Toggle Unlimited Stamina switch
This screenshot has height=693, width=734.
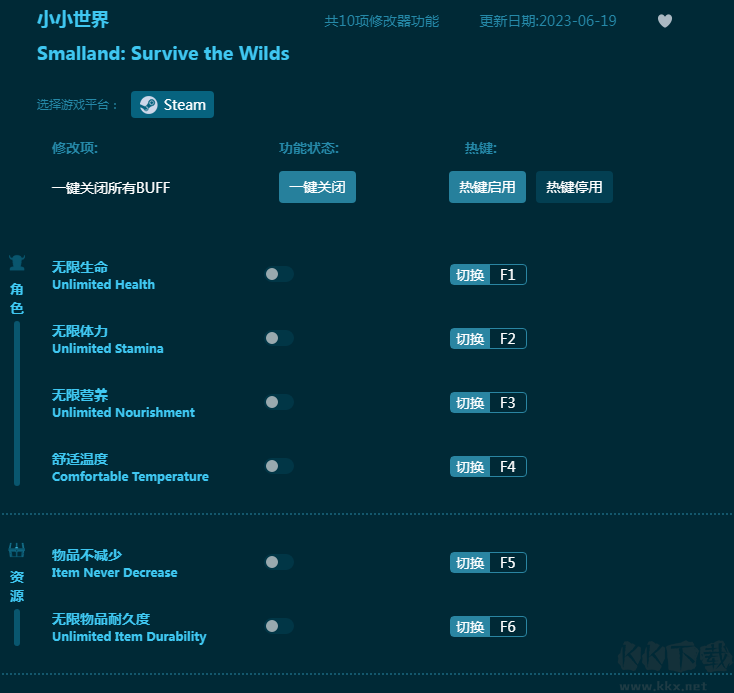(279, 338)
